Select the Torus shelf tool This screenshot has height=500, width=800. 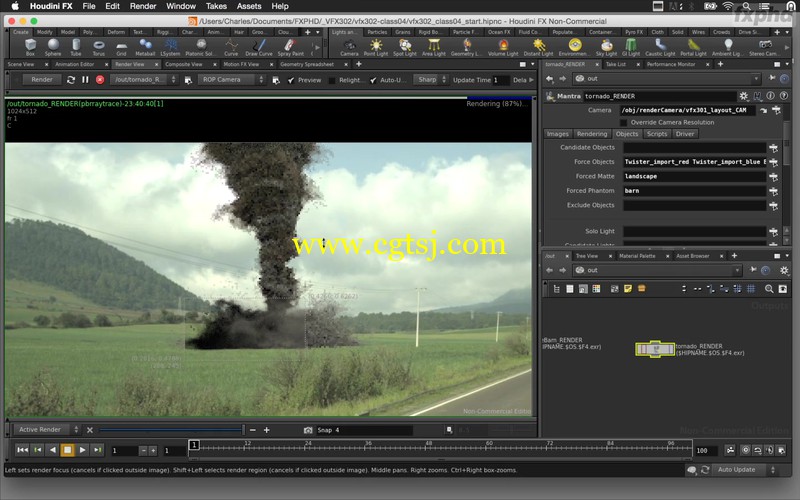click(98, 47)
